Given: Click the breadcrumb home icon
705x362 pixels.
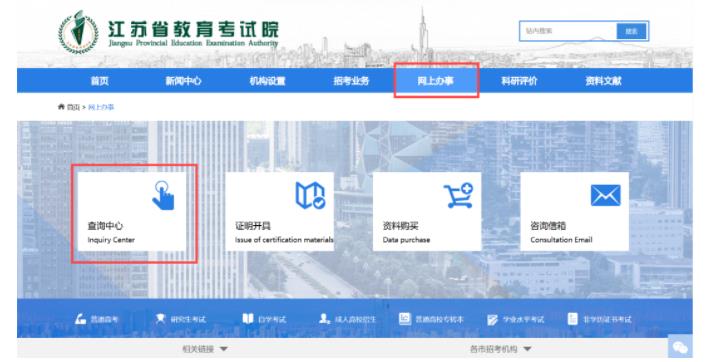Looking at the screenshot, I should (x=61, y=107).
